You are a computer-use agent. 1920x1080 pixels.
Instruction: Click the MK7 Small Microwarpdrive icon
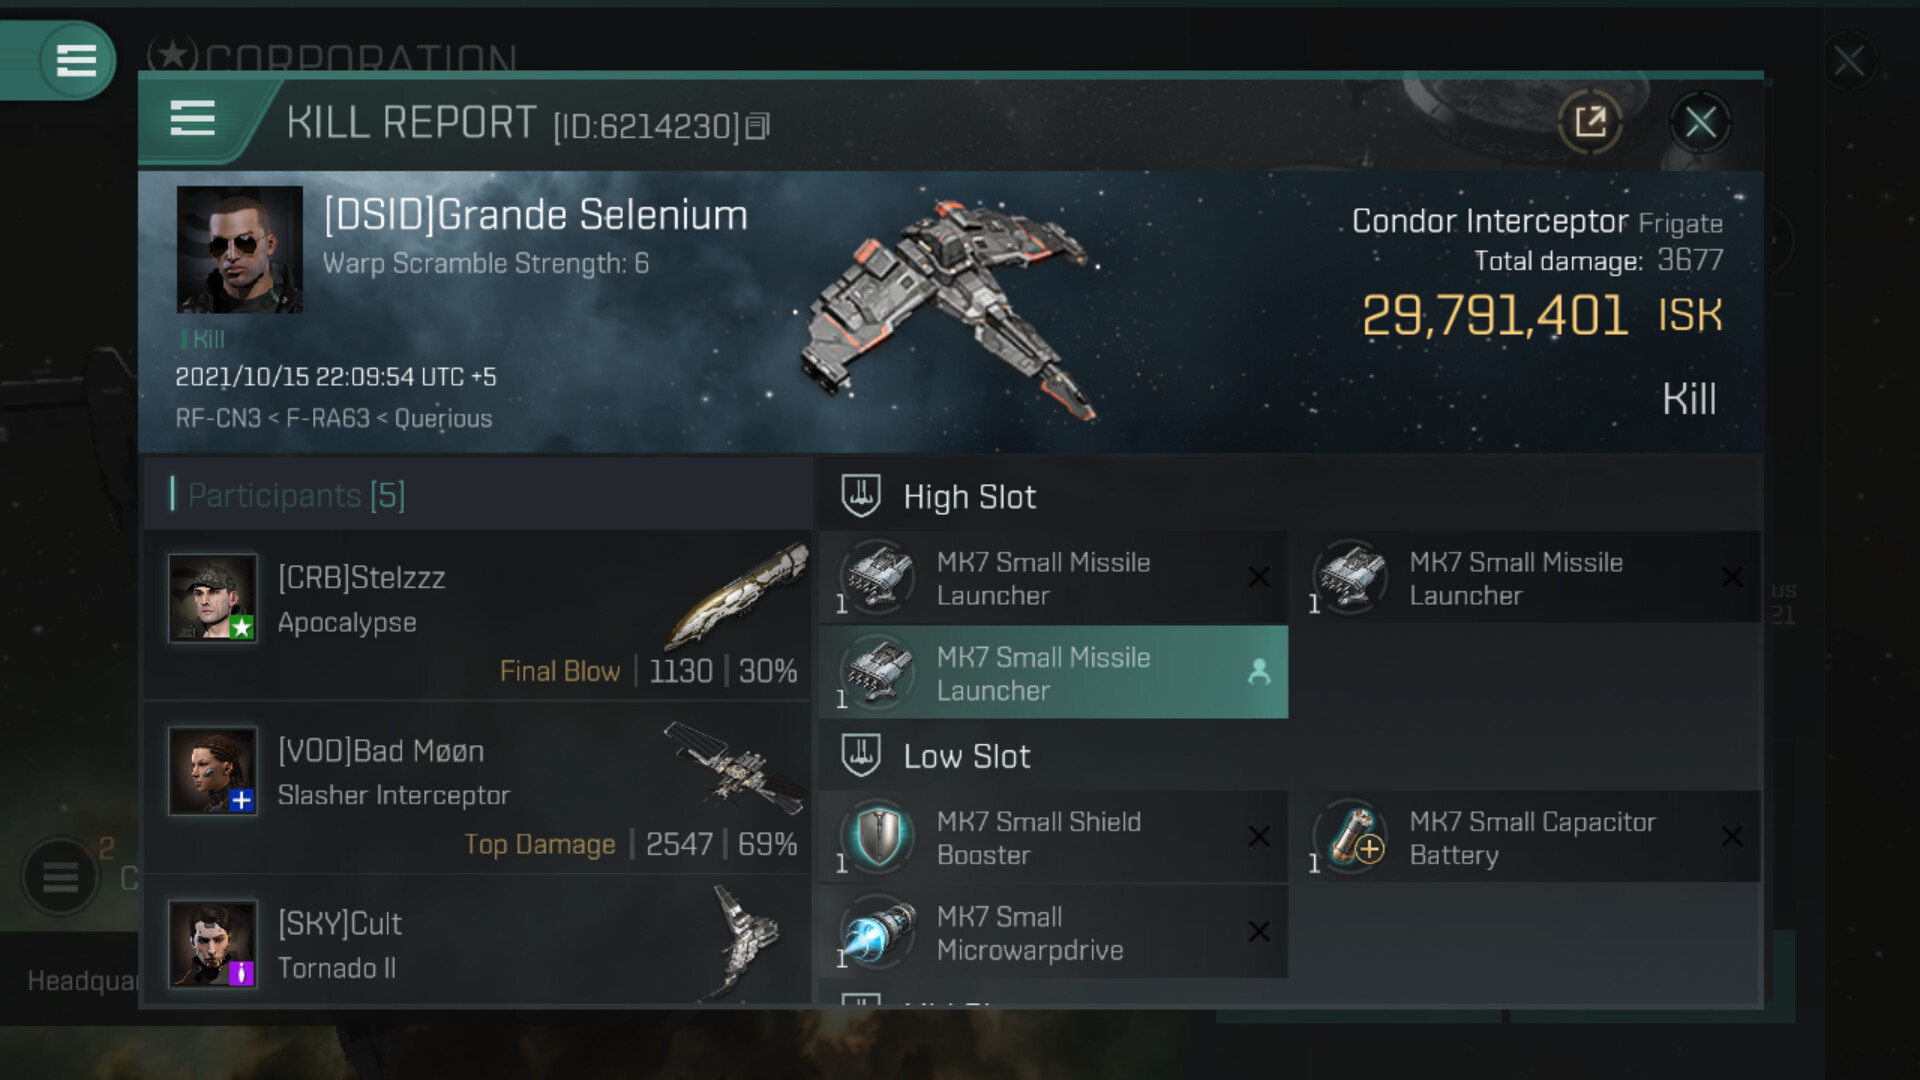click(878, 933)
